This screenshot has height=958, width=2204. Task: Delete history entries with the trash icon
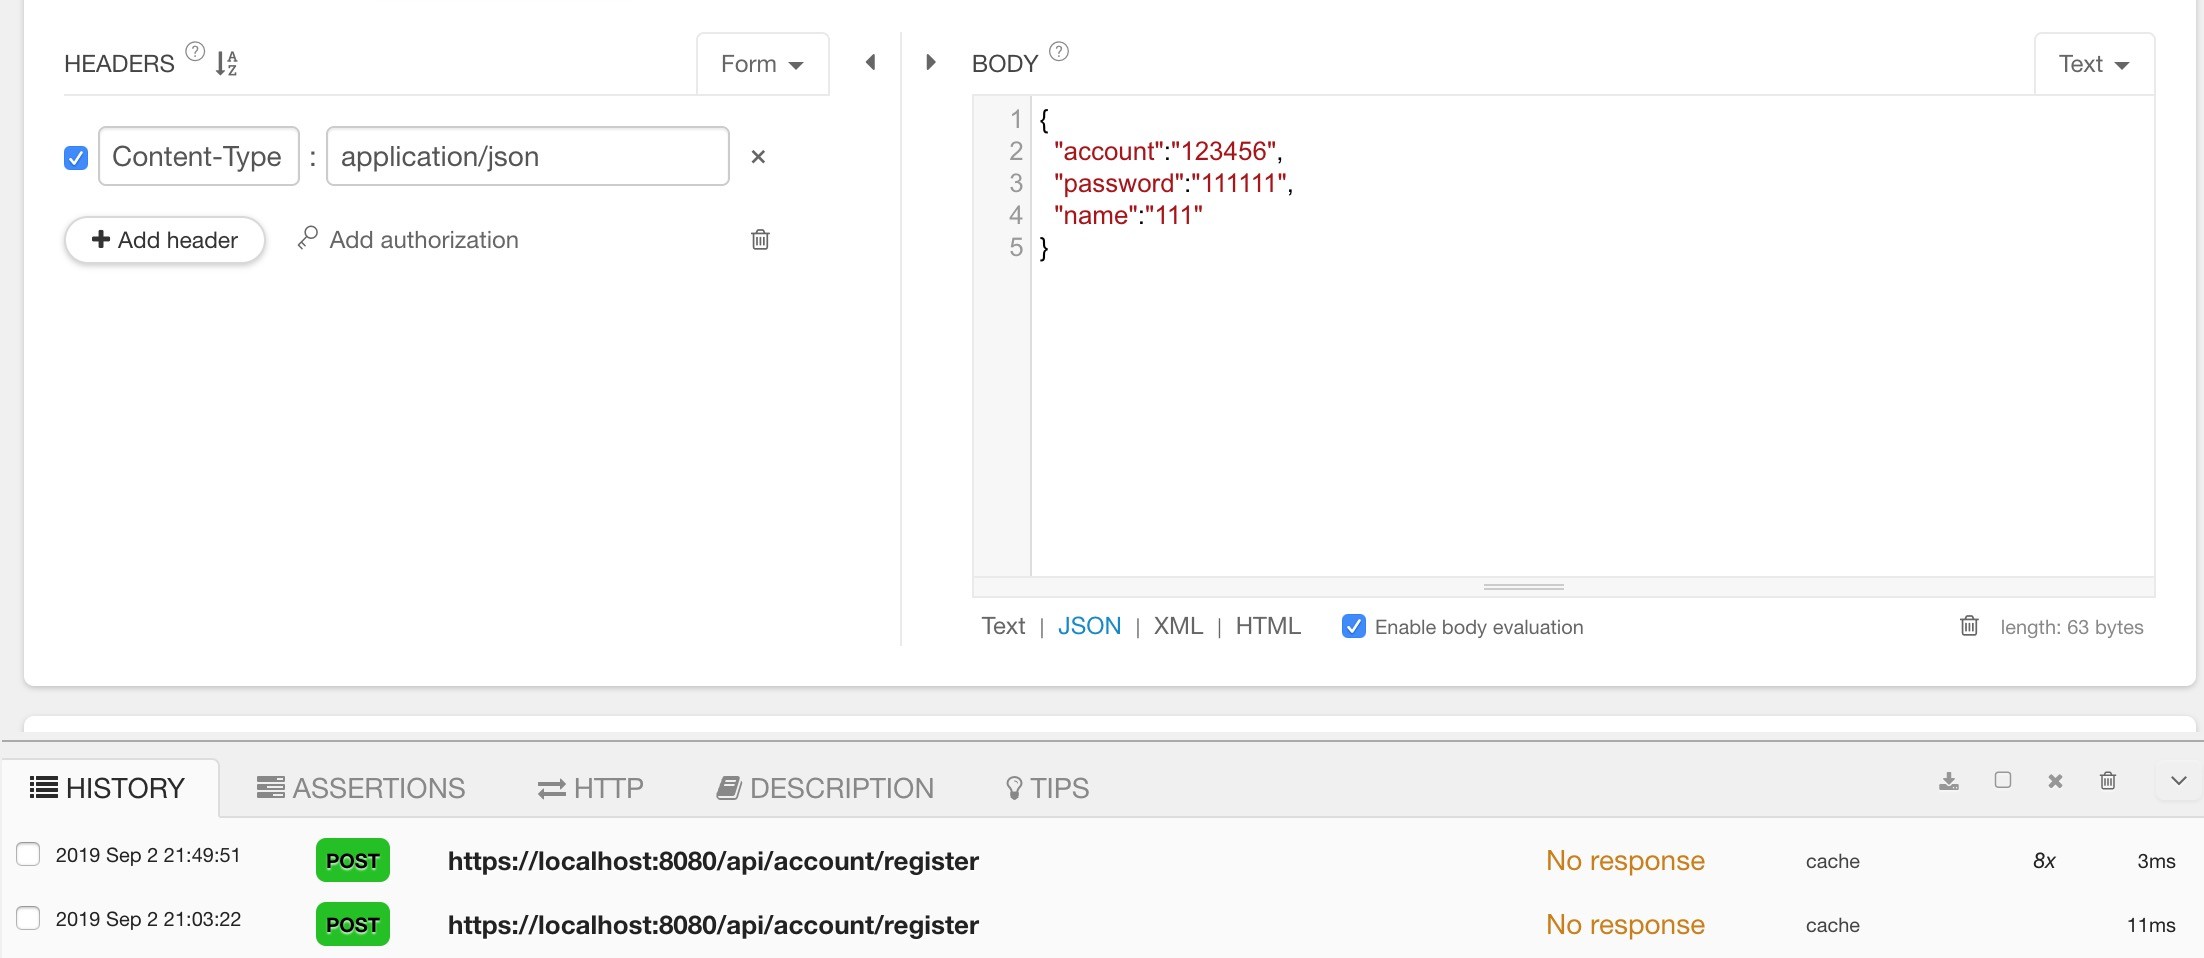point(2108,781)
